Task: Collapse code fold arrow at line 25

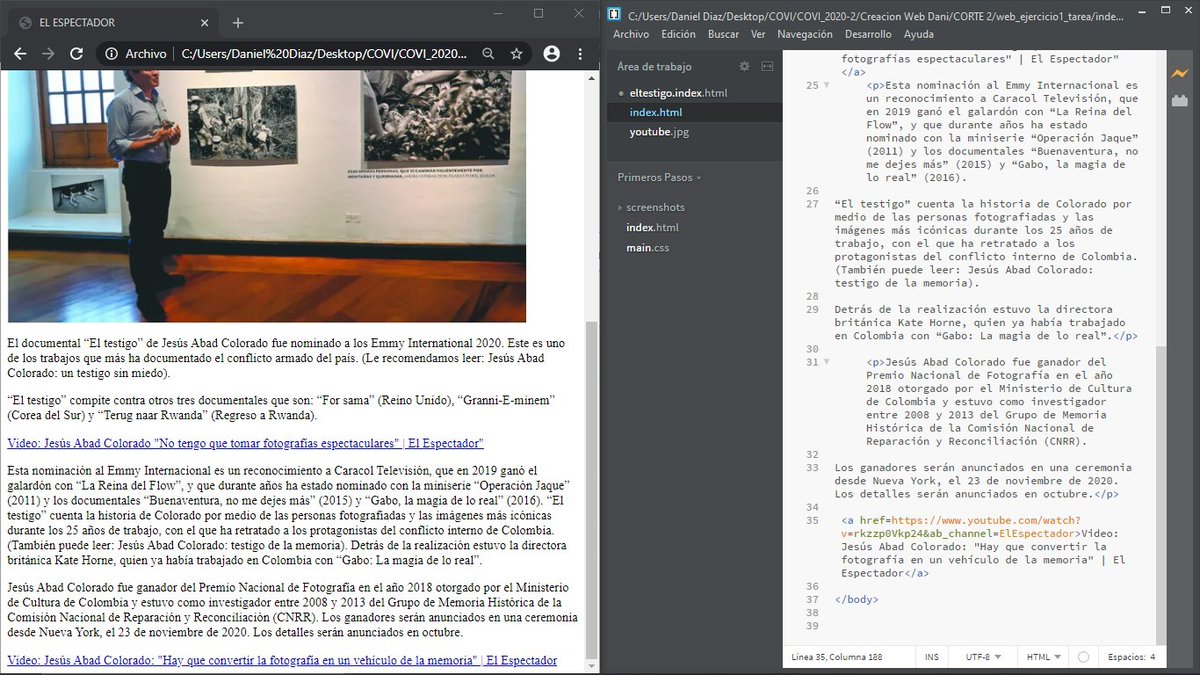Action: point(826,86)
